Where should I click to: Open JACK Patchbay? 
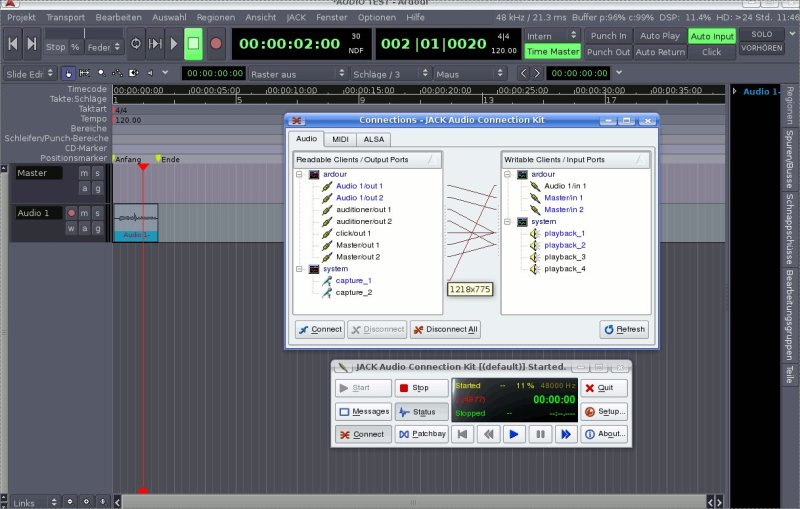(421, 434)
